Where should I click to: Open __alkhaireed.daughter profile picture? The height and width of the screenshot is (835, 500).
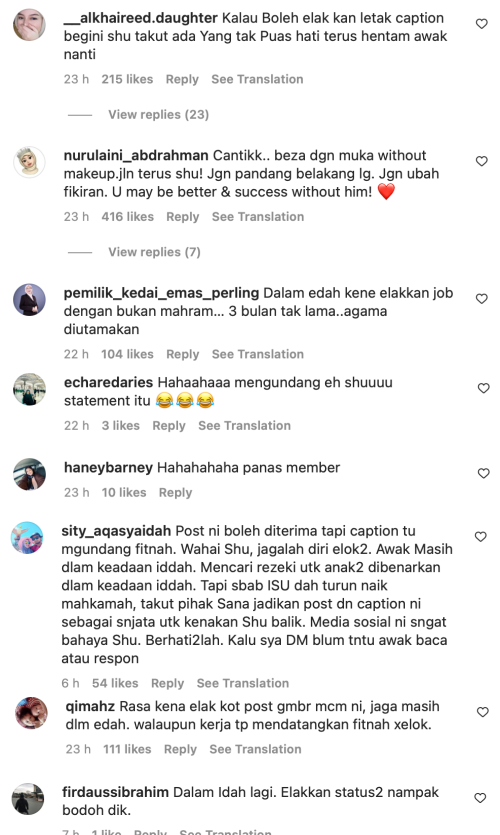click(29, 24)
